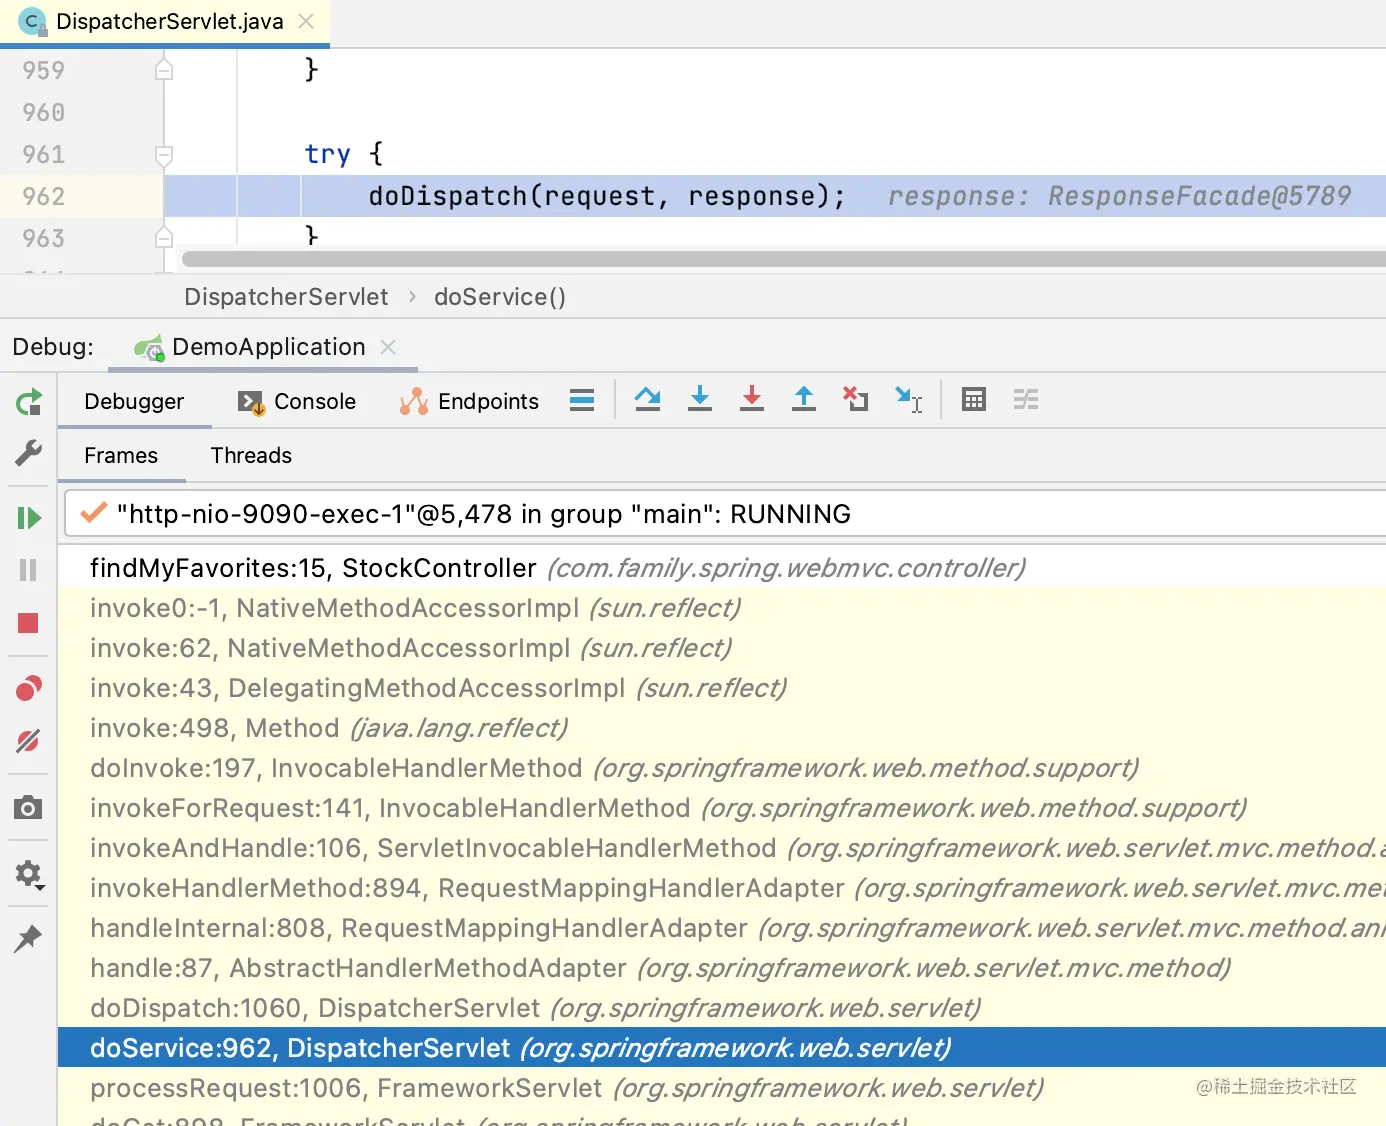
Task: Stop the debug session
Action: point(28,623)
